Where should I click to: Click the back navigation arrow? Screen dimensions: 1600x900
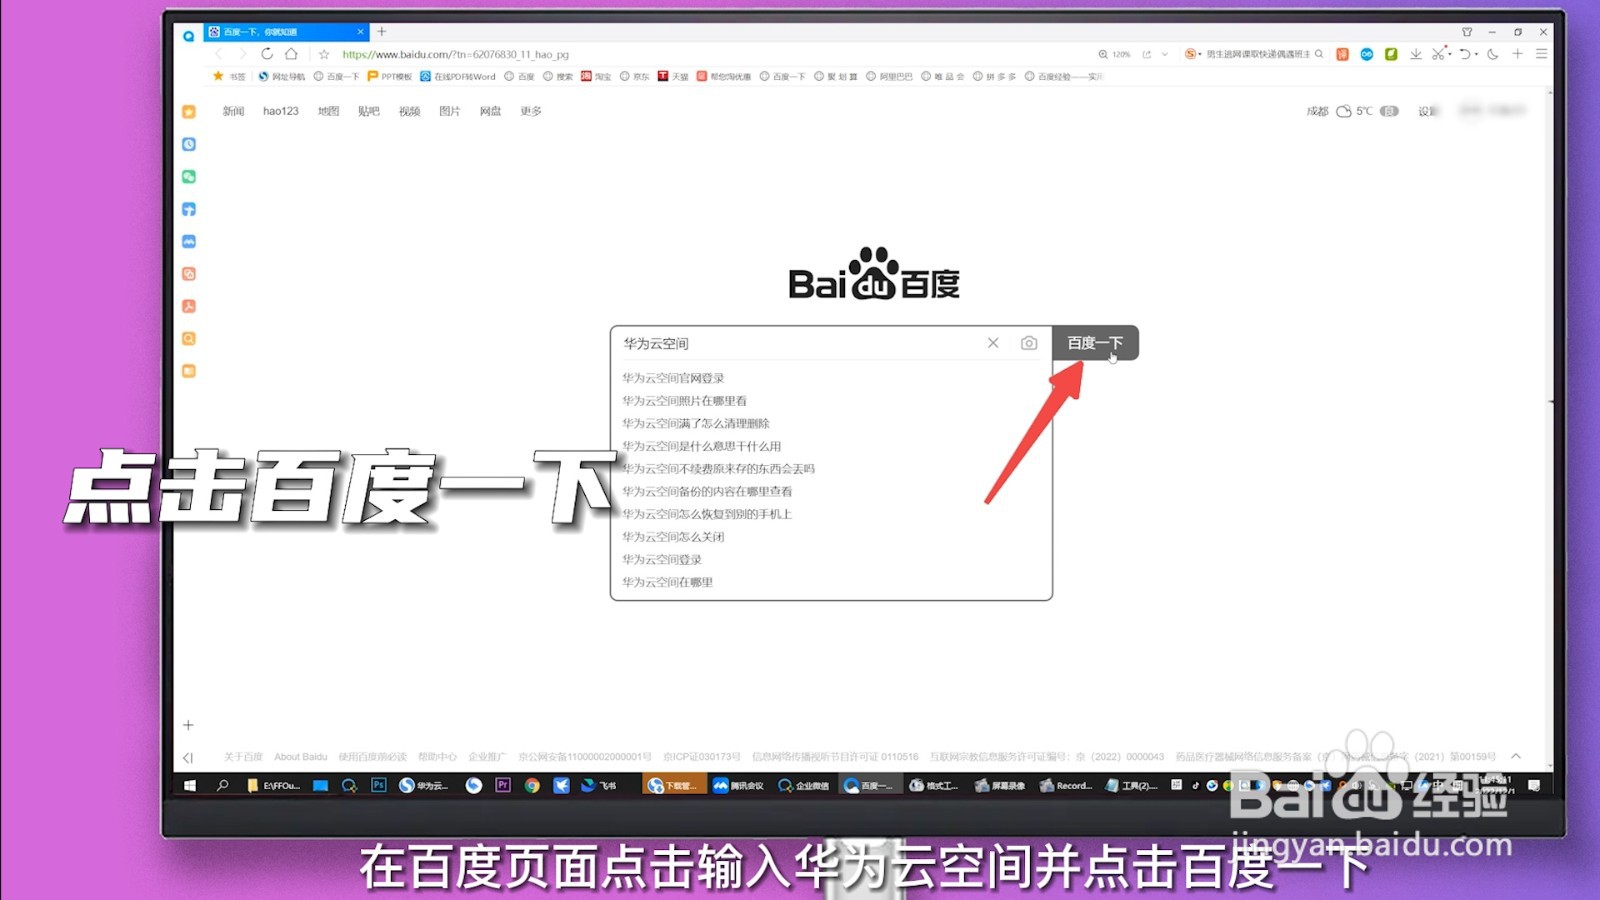219,54
